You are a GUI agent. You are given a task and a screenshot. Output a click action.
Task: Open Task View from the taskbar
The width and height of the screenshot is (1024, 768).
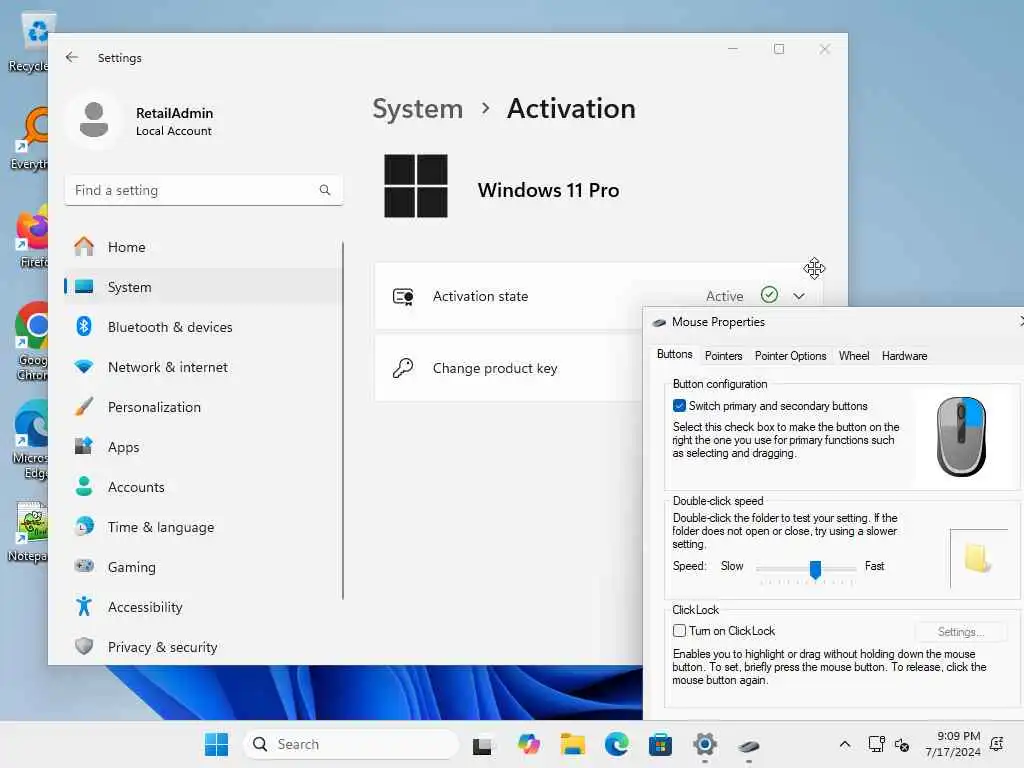click(x=482, y=744)
